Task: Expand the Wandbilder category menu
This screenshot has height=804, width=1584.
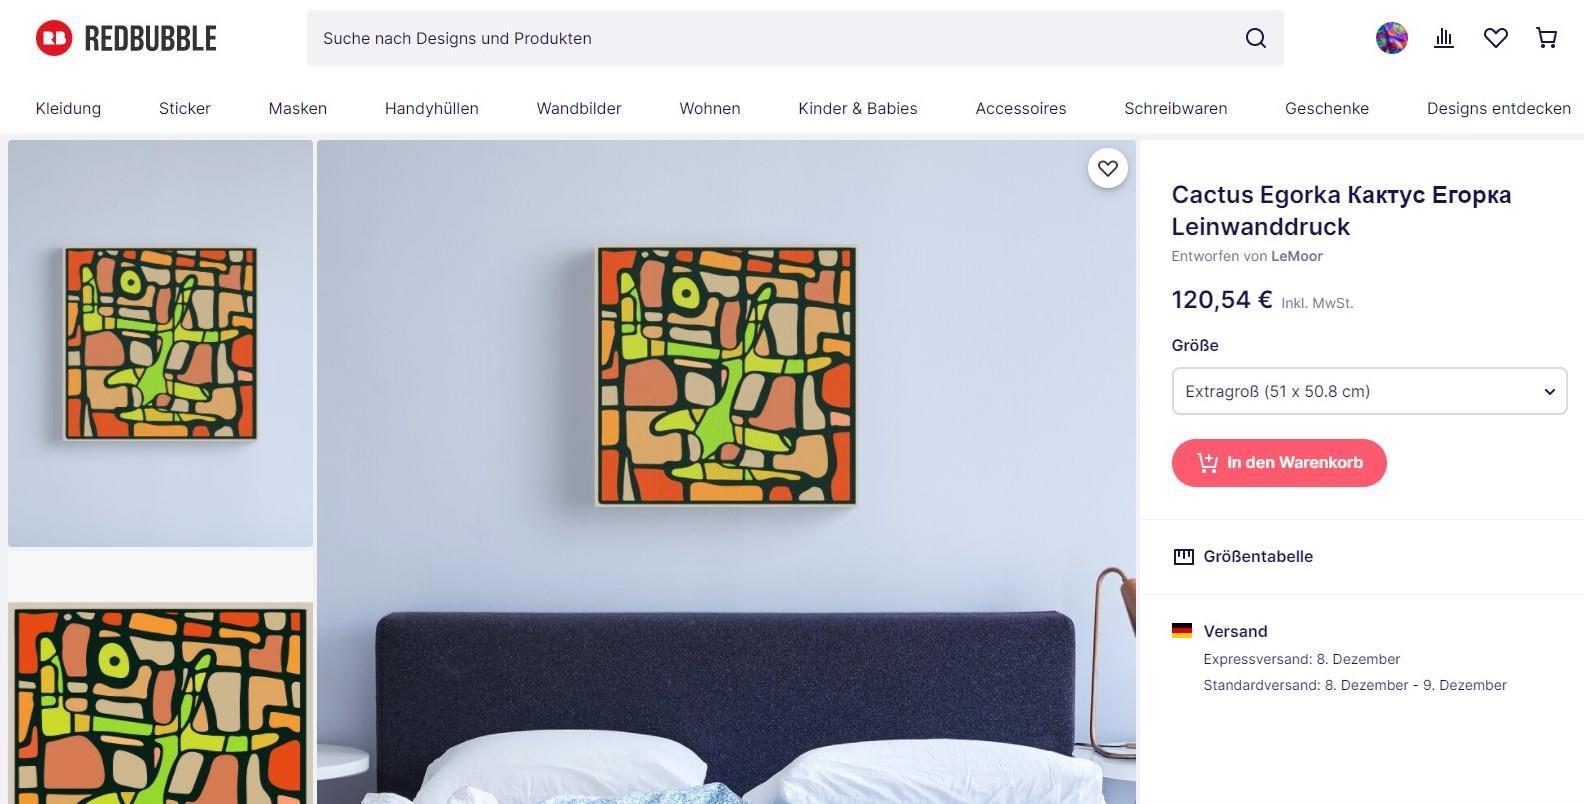Action: [579, 108]
